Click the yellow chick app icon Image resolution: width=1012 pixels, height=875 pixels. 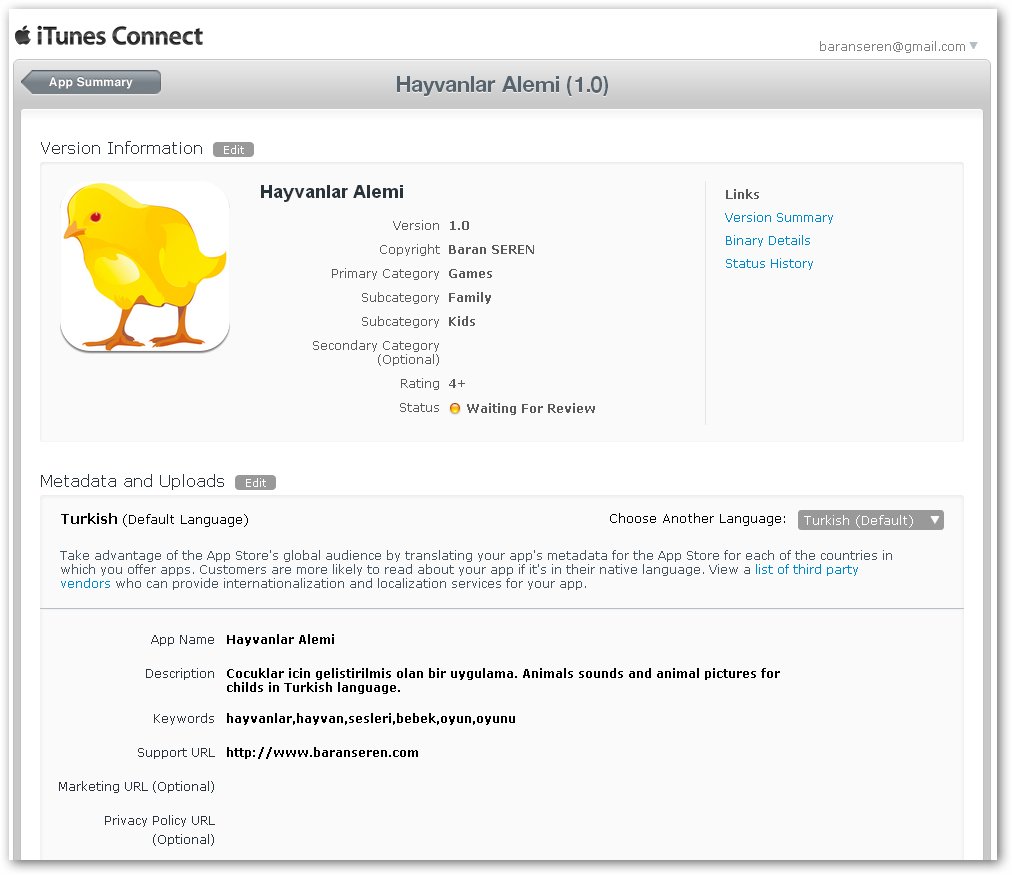145,267
